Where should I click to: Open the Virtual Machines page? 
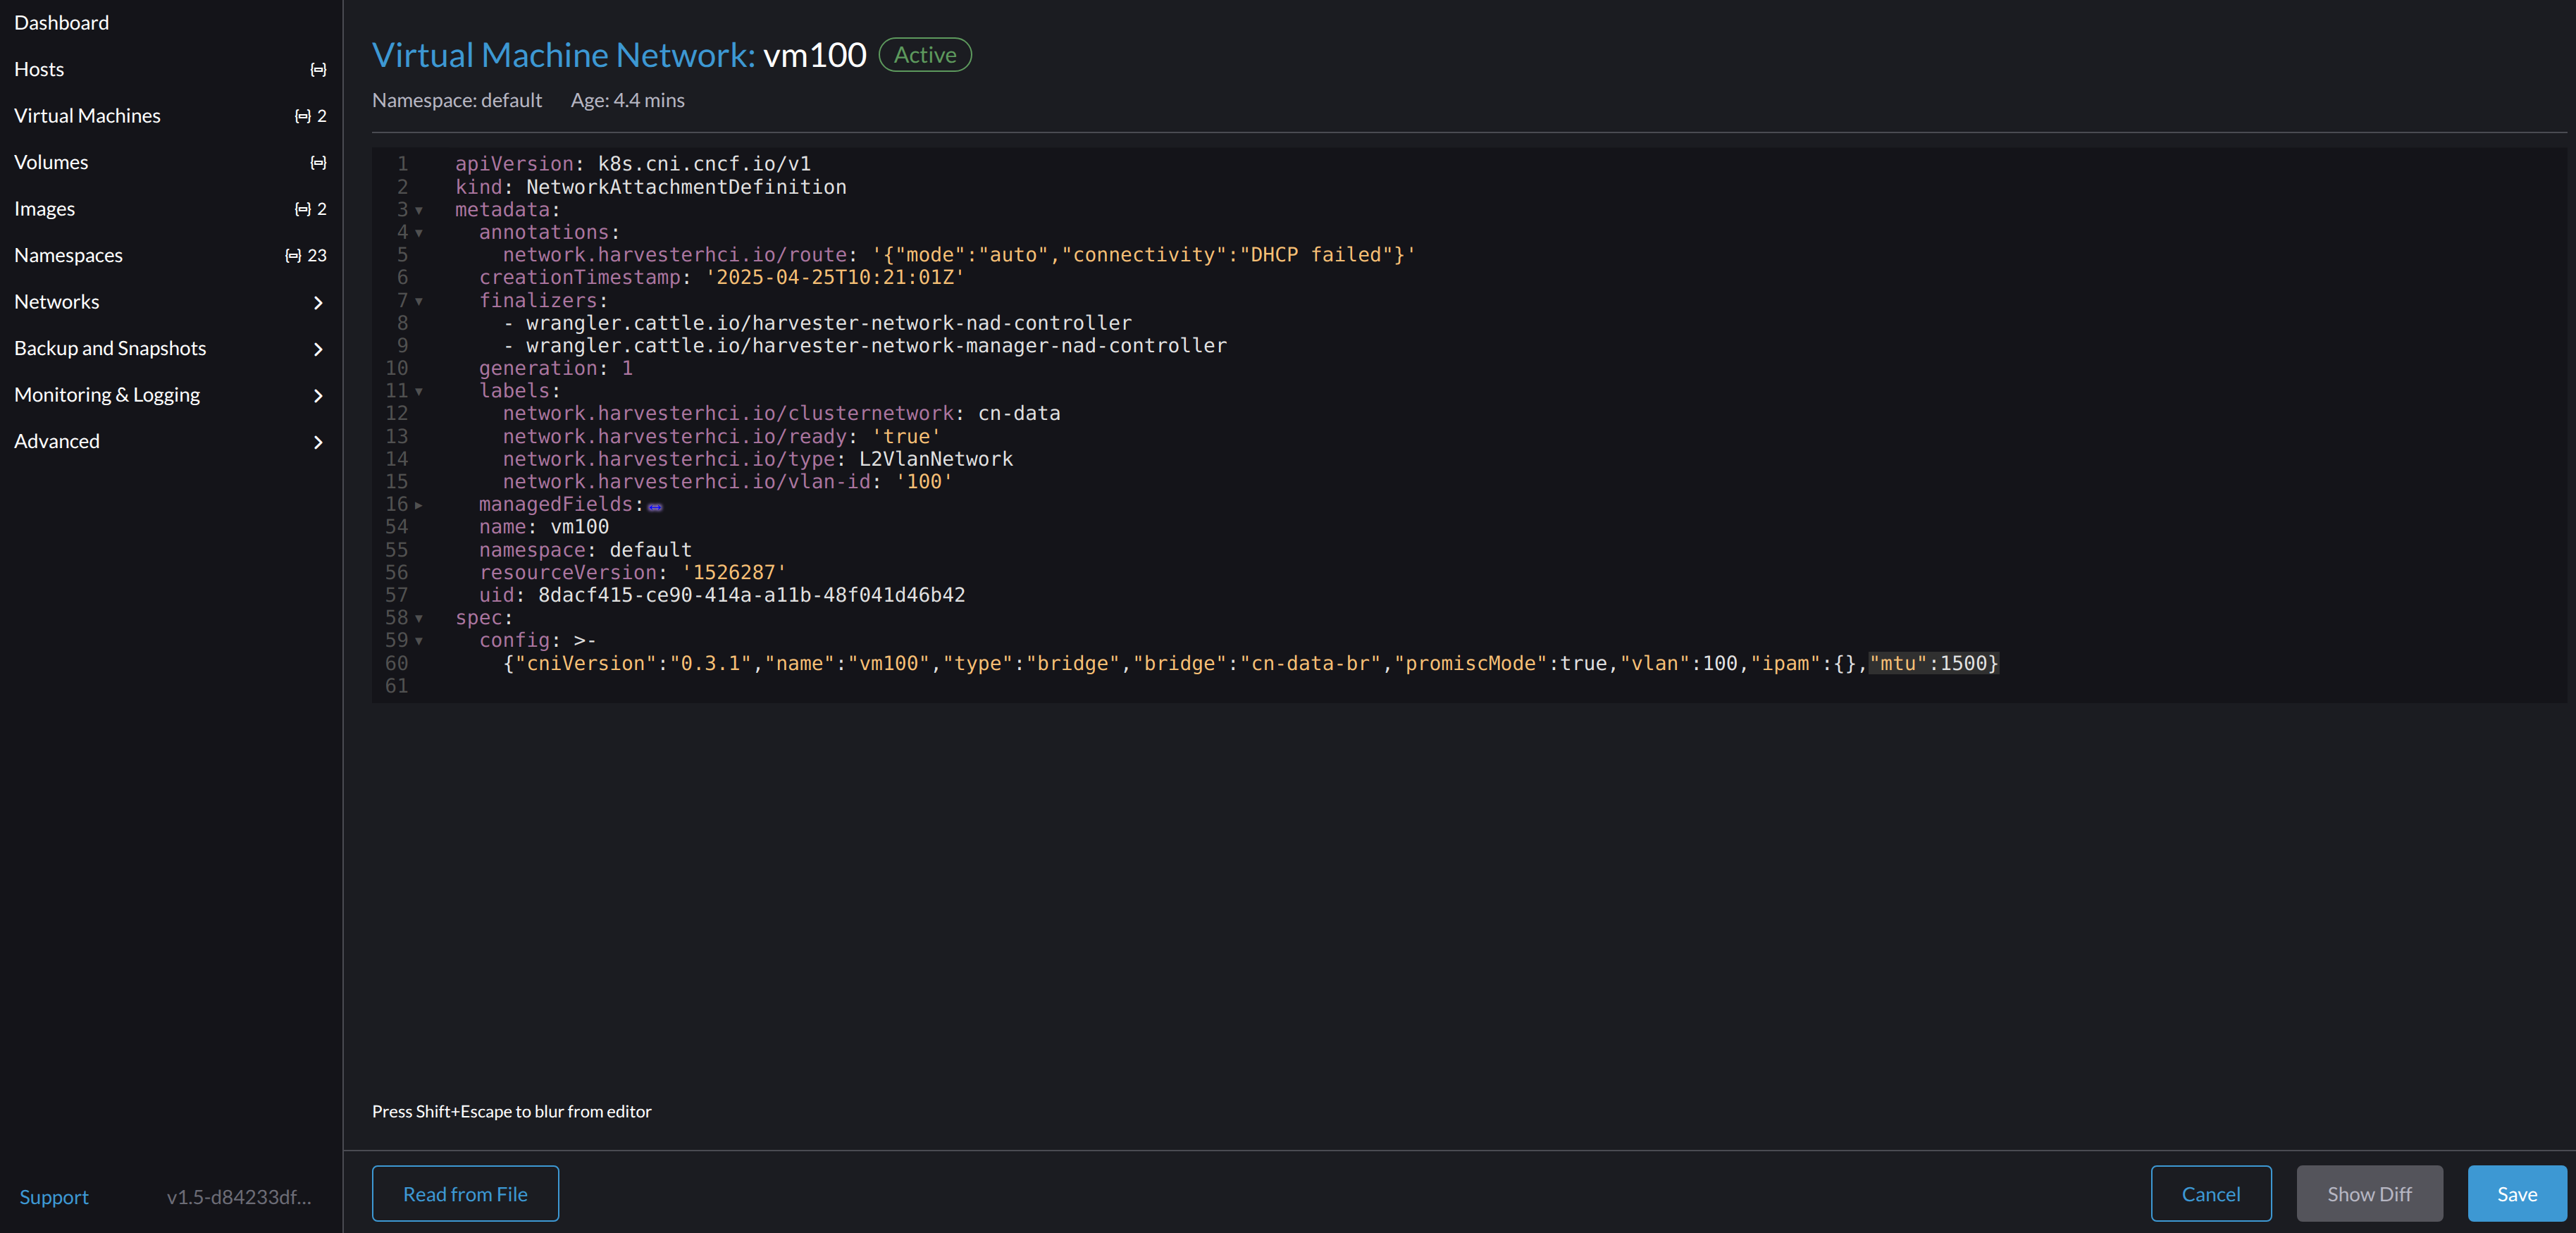[88, 116]
